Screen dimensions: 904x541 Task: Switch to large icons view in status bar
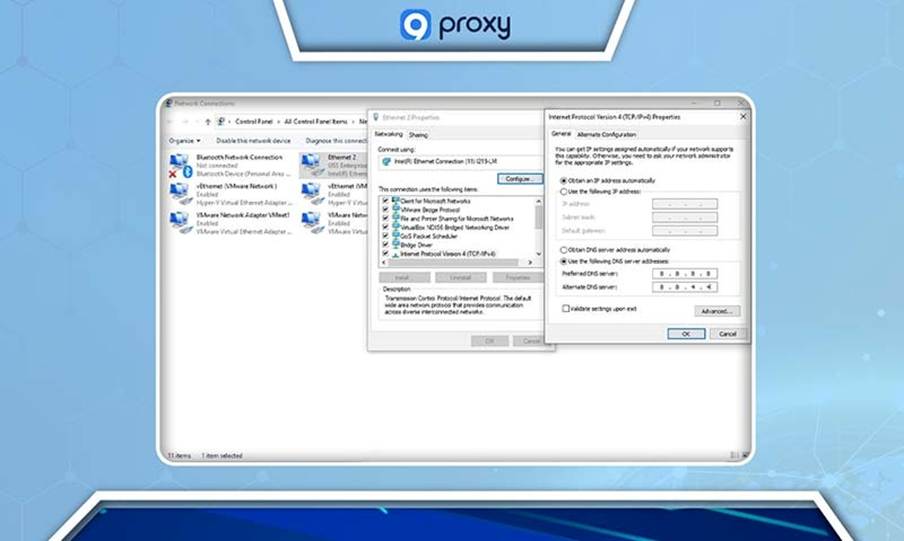pyautogui.click(x=744, y=456)
